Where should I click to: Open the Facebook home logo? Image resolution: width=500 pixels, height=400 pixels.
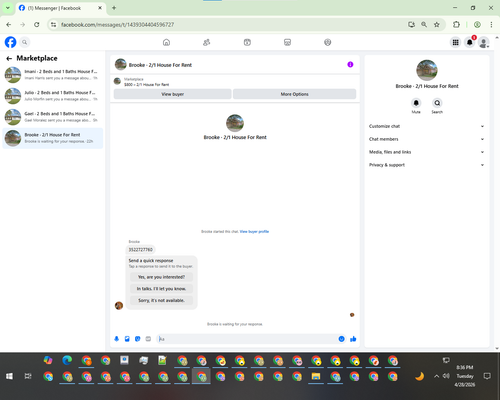coord(10,42)
